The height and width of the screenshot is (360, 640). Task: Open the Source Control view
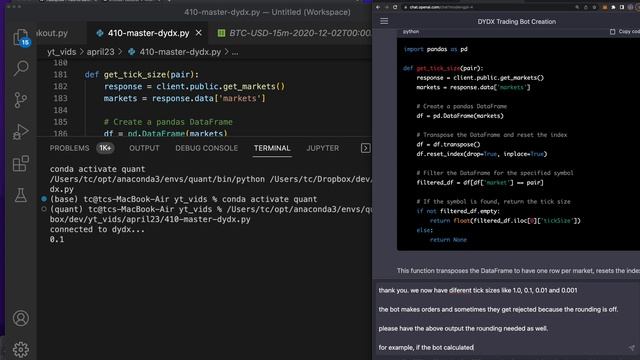[21, 100]
